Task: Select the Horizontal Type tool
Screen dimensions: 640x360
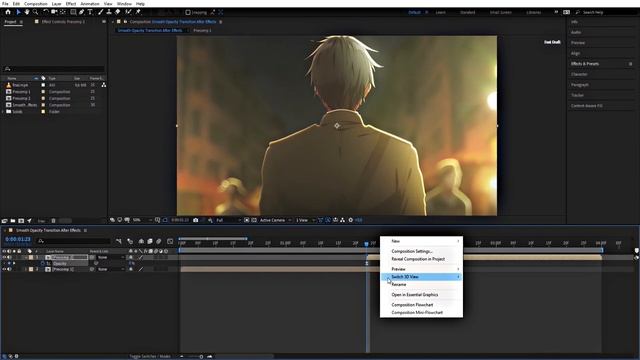Action: [90, 12]
